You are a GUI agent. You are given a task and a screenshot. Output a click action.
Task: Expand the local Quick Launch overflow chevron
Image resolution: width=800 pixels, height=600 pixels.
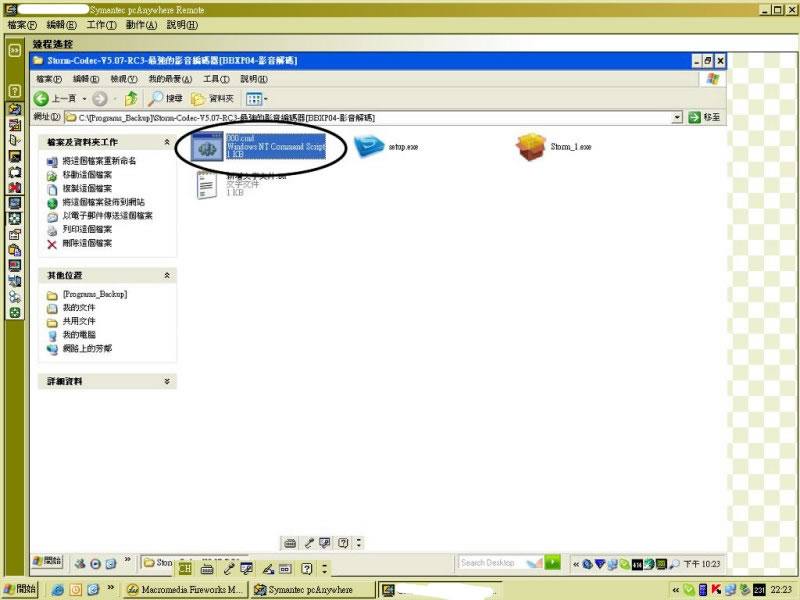click(110, 588)
